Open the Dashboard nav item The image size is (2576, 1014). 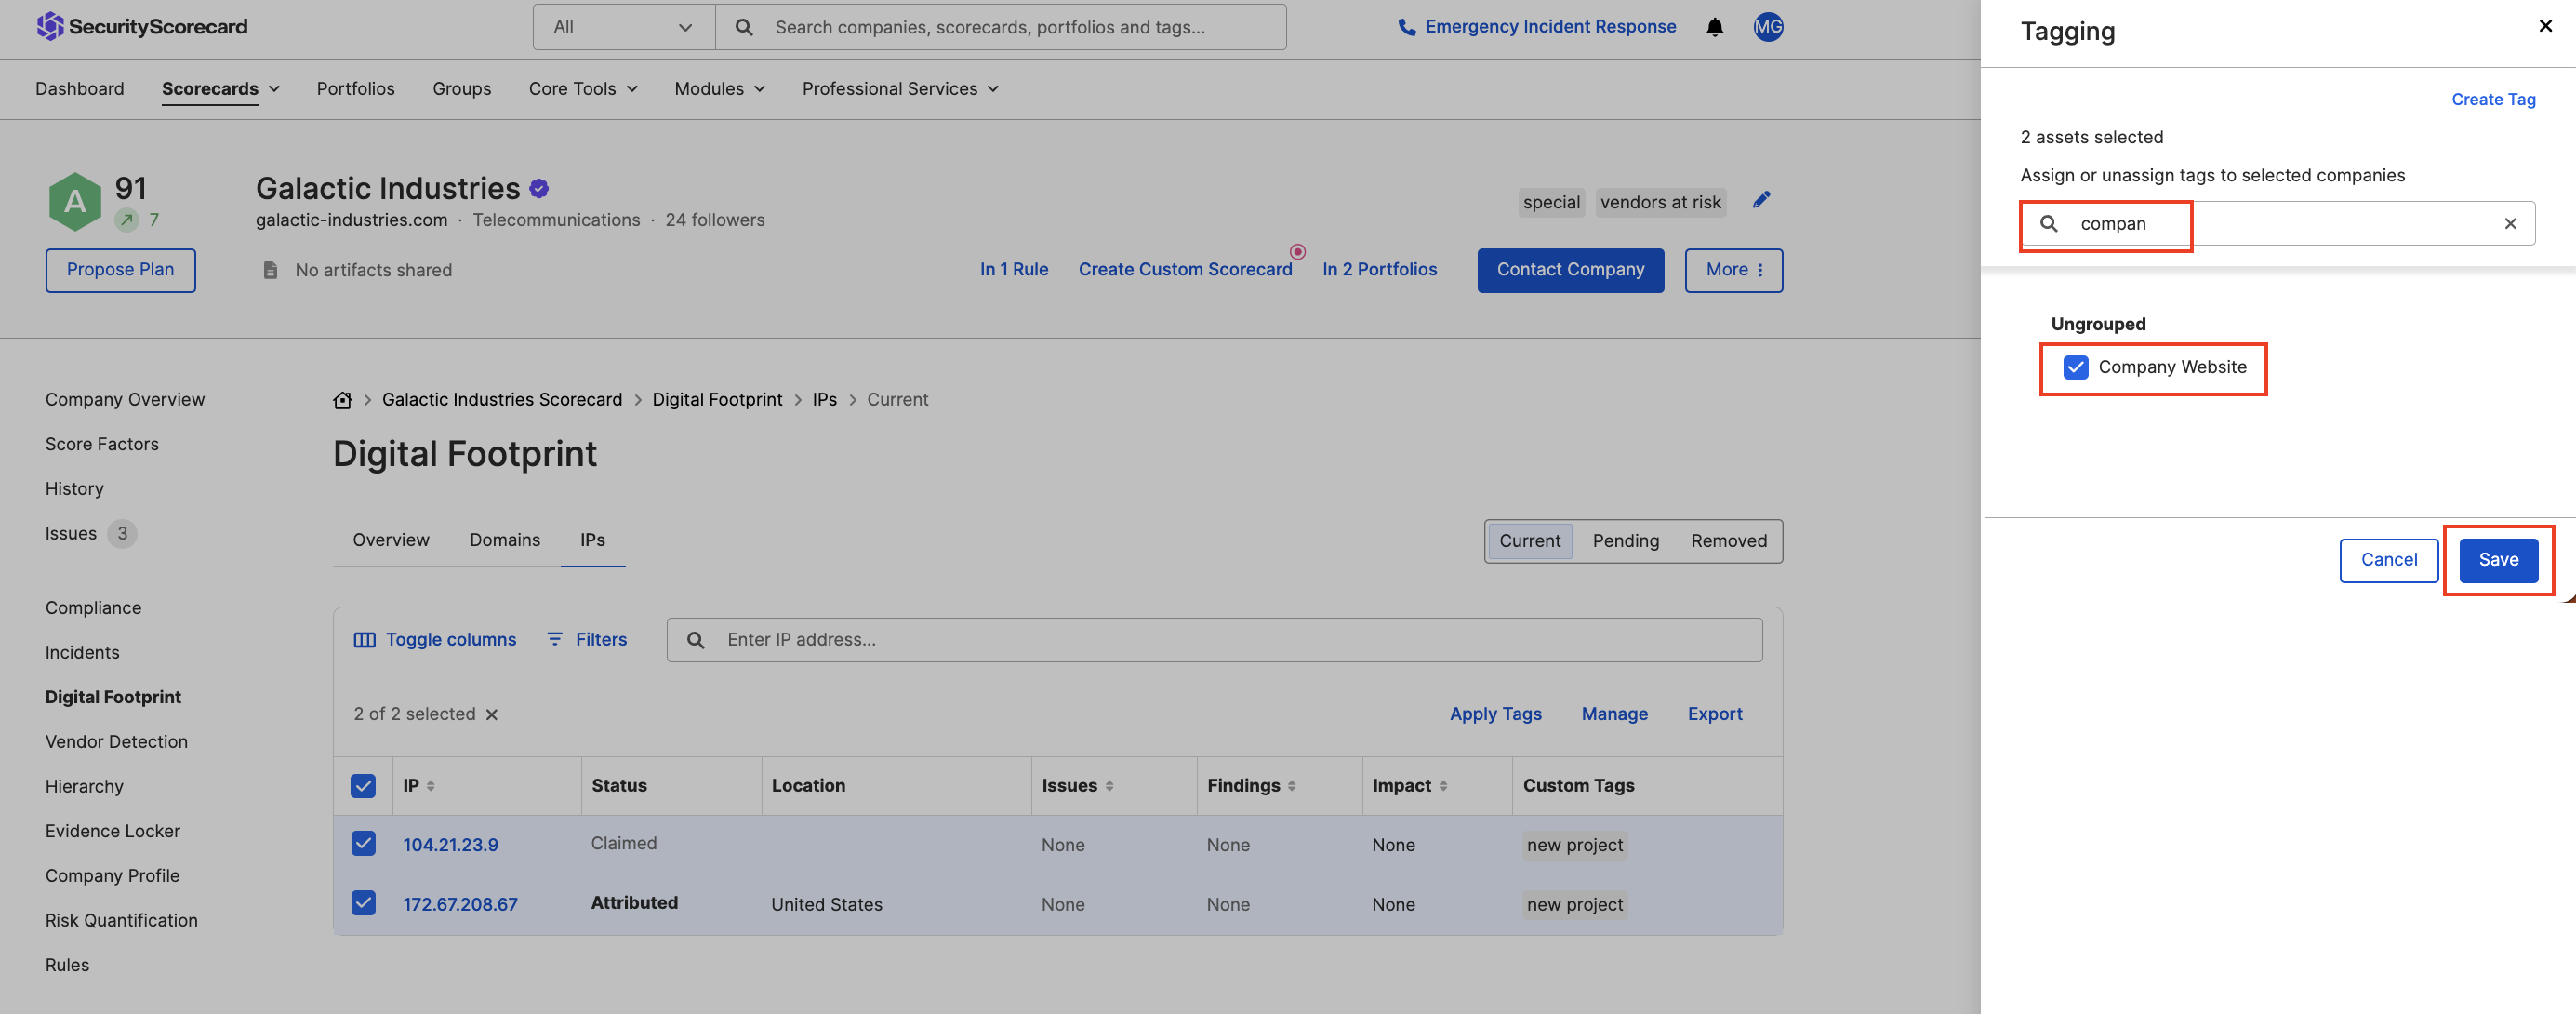pyautogui.click(x=80, y=89)
